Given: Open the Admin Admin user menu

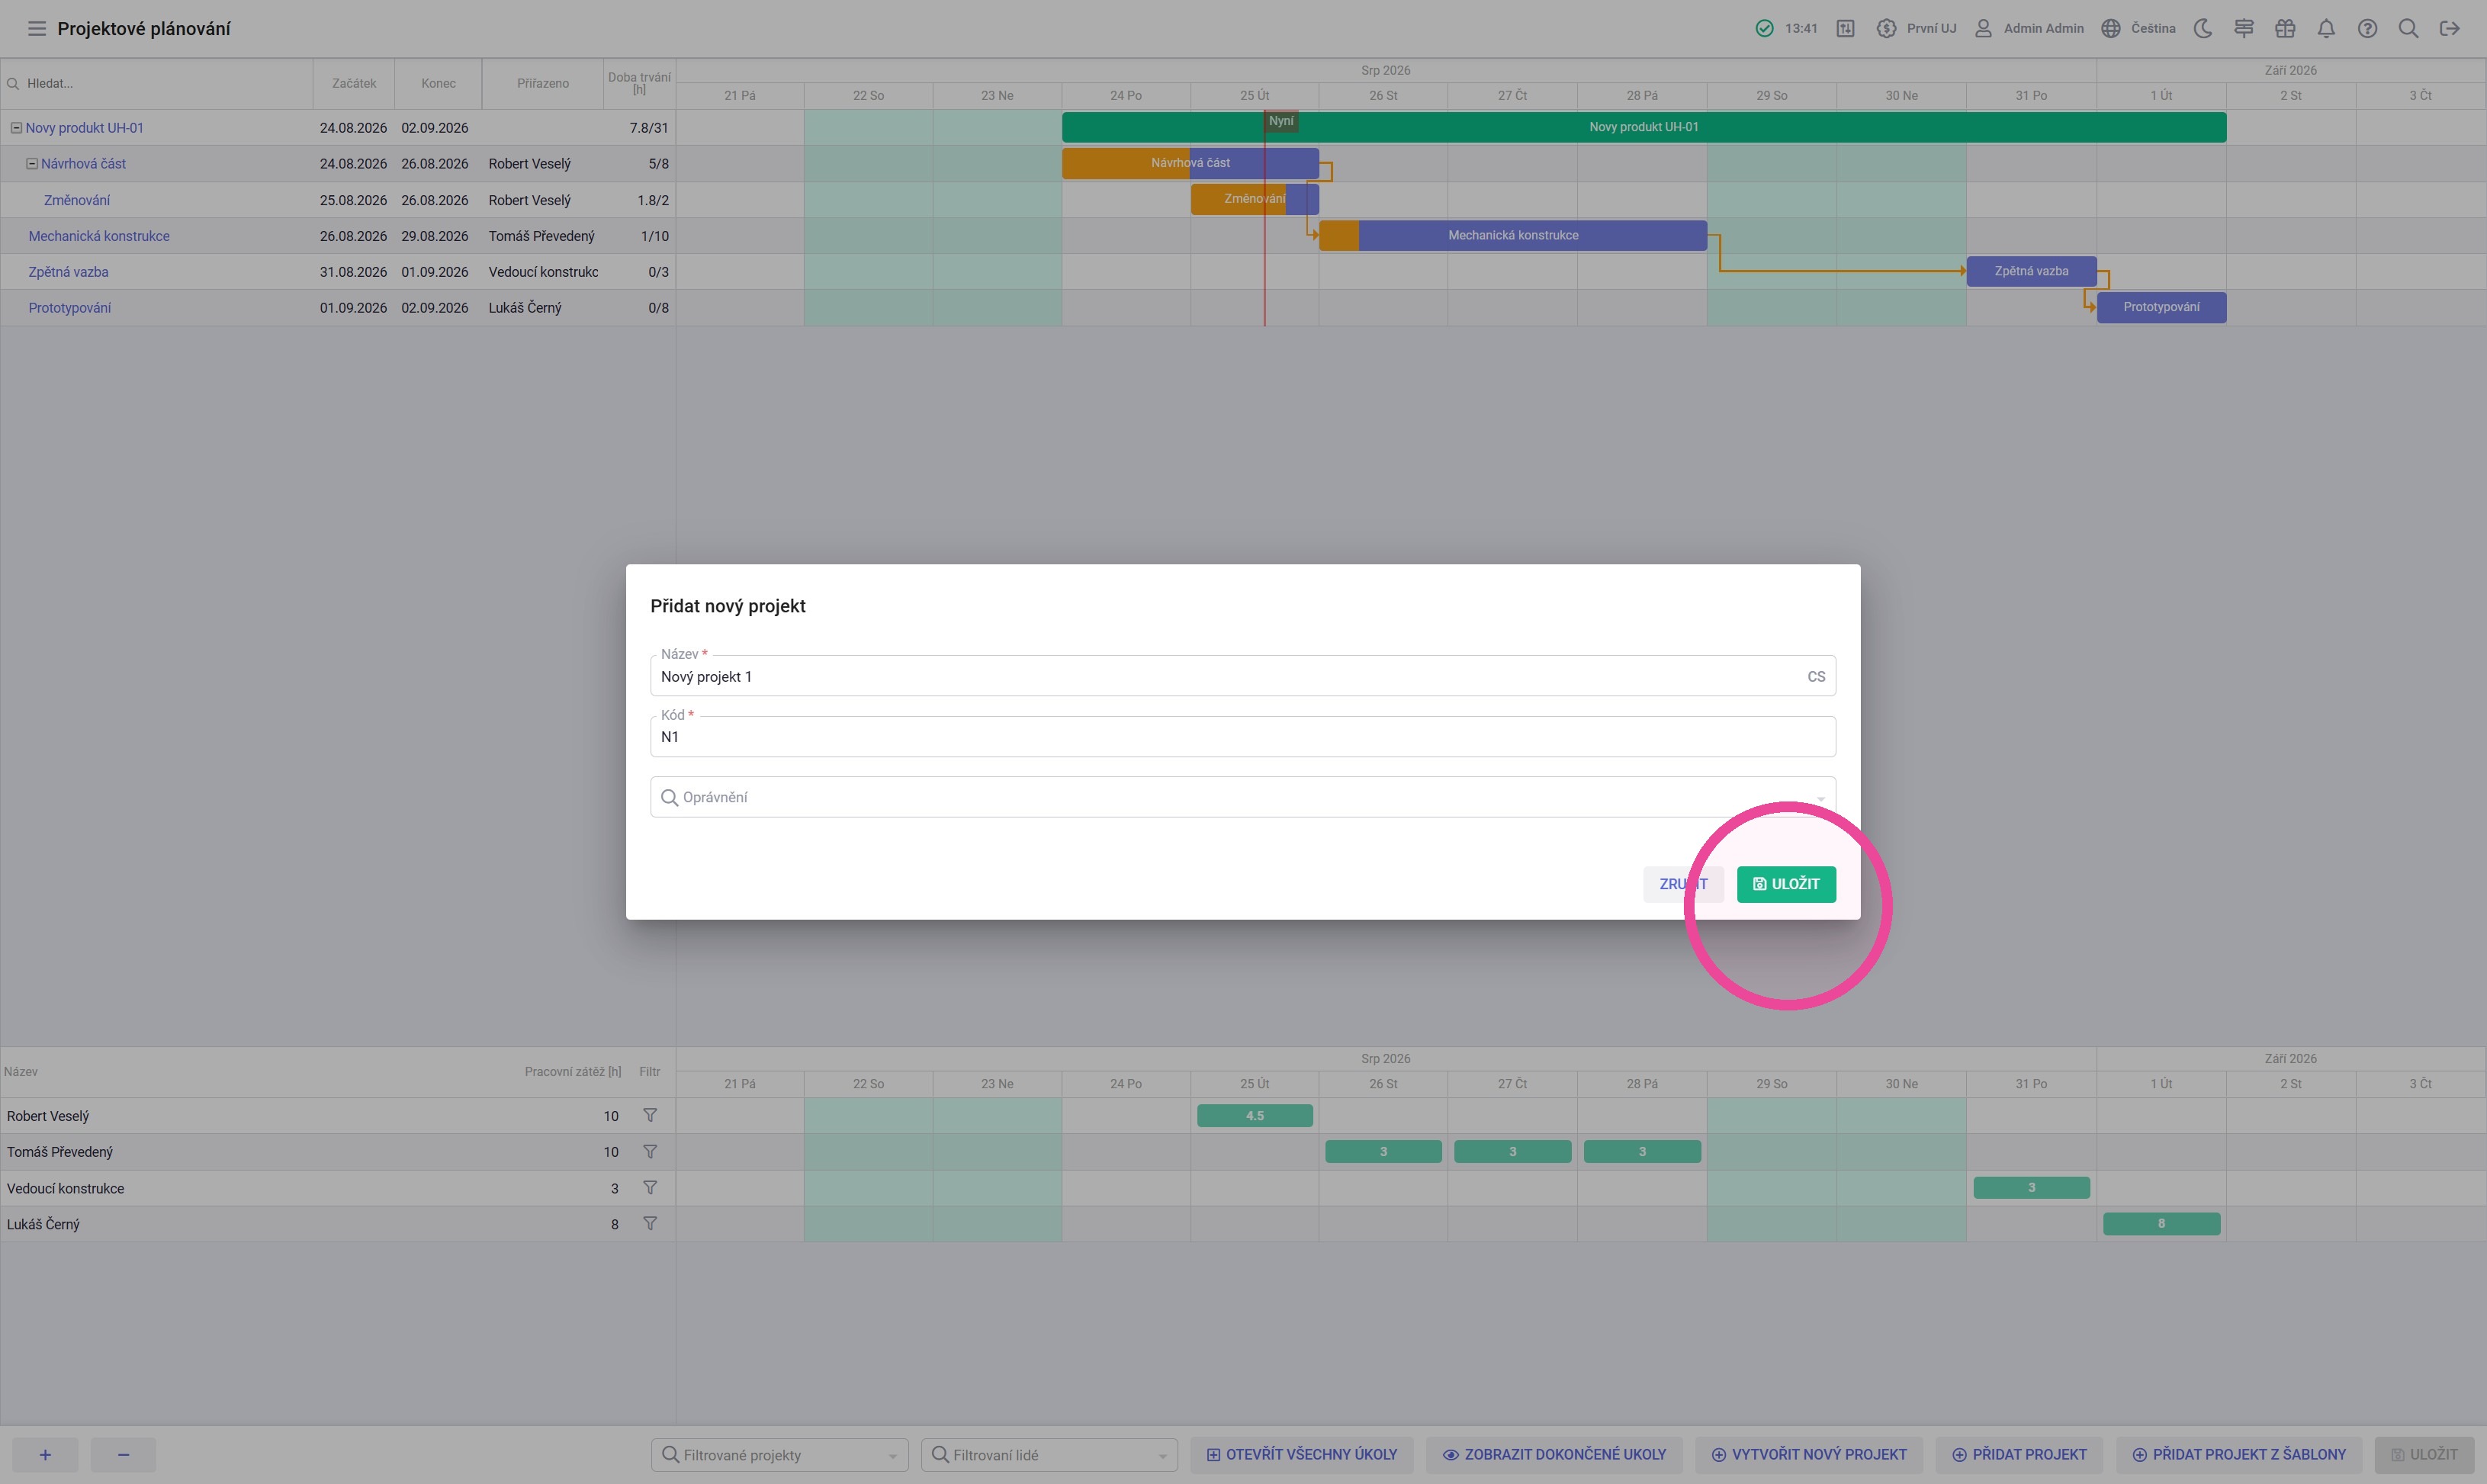Looking at the screenshot, I should tap(2029, 29).
